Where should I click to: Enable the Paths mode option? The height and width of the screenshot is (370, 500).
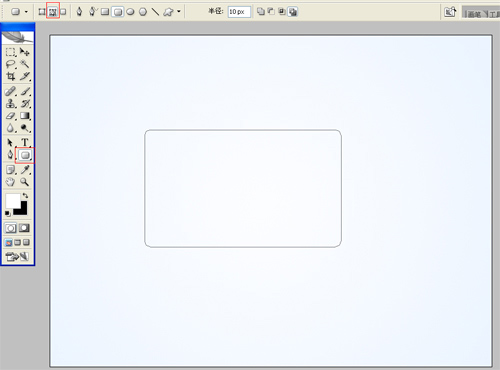click(53, 12)
